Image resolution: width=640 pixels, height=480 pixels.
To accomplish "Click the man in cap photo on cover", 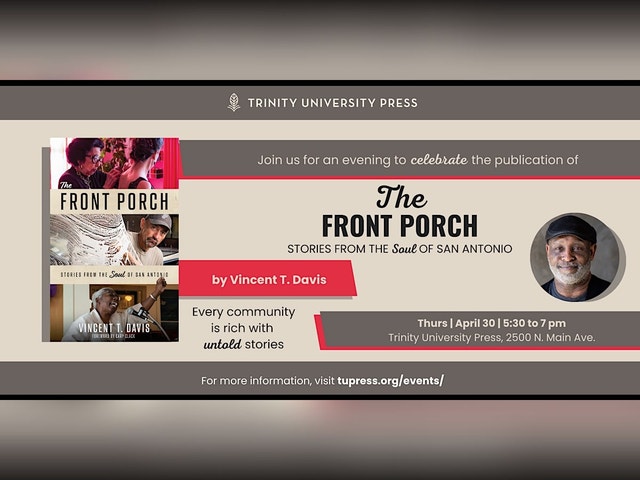I will 114,240.
